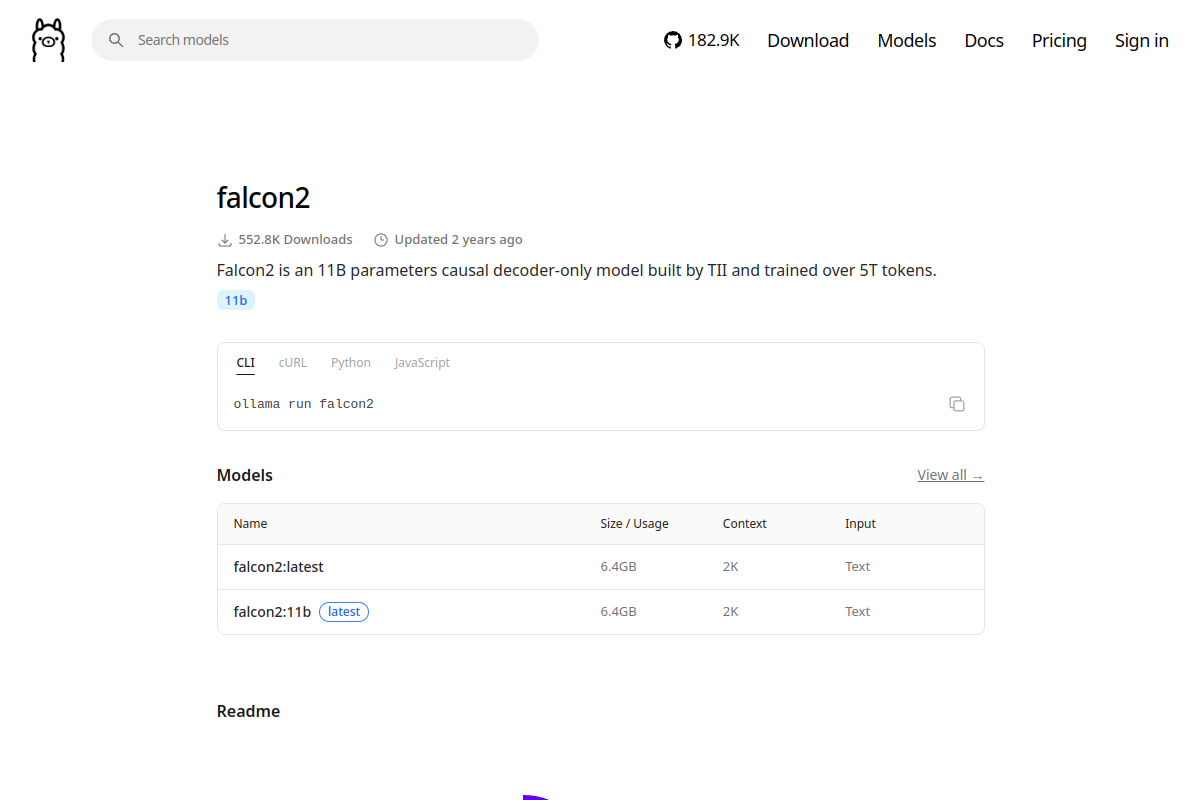Open the Docs page
This screenshot has width=1200, height=800.
pyautogui.click(x=984, y=40)
